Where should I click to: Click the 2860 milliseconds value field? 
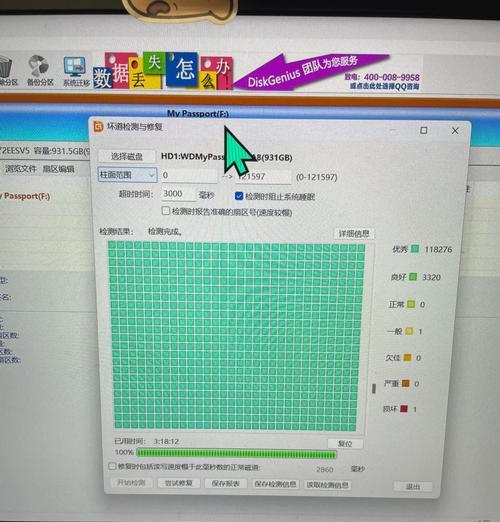324,469
